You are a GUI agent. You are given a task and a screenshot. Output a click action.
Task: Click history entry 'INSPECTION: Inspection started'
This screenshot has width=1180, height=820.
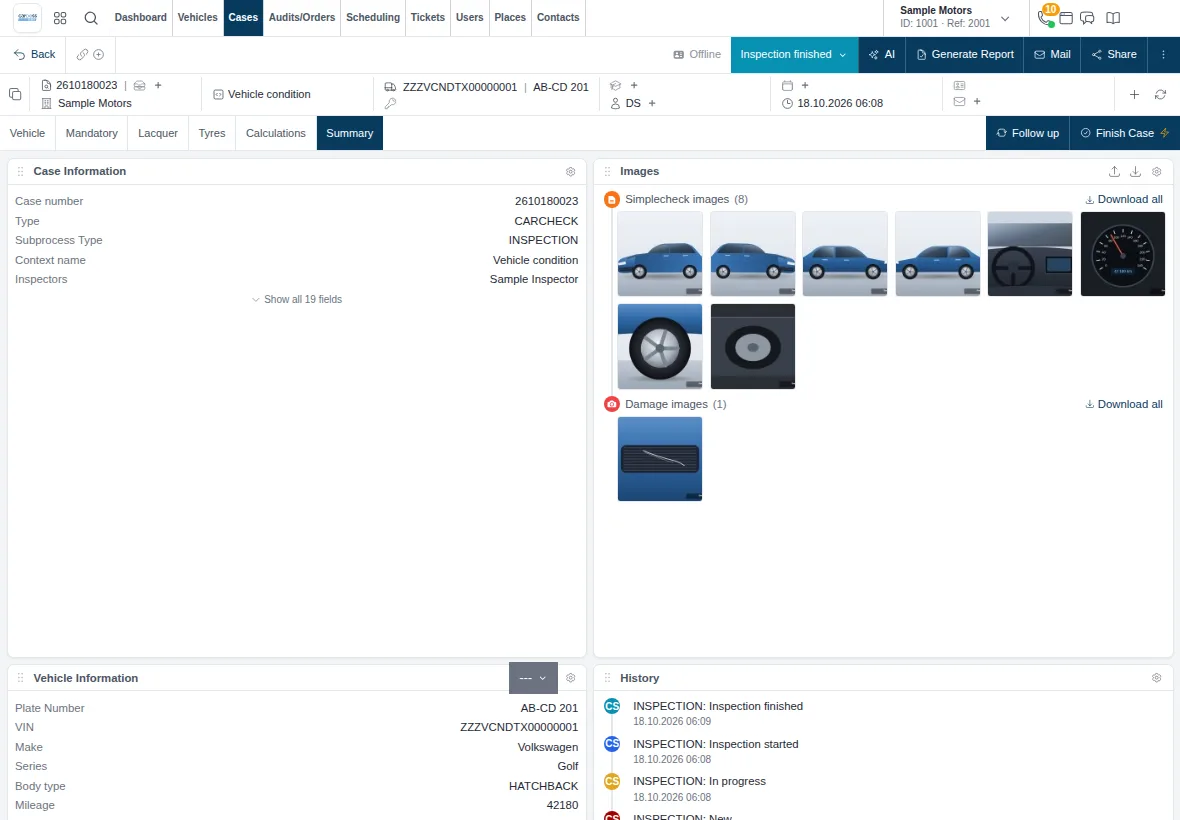point(716,744)
